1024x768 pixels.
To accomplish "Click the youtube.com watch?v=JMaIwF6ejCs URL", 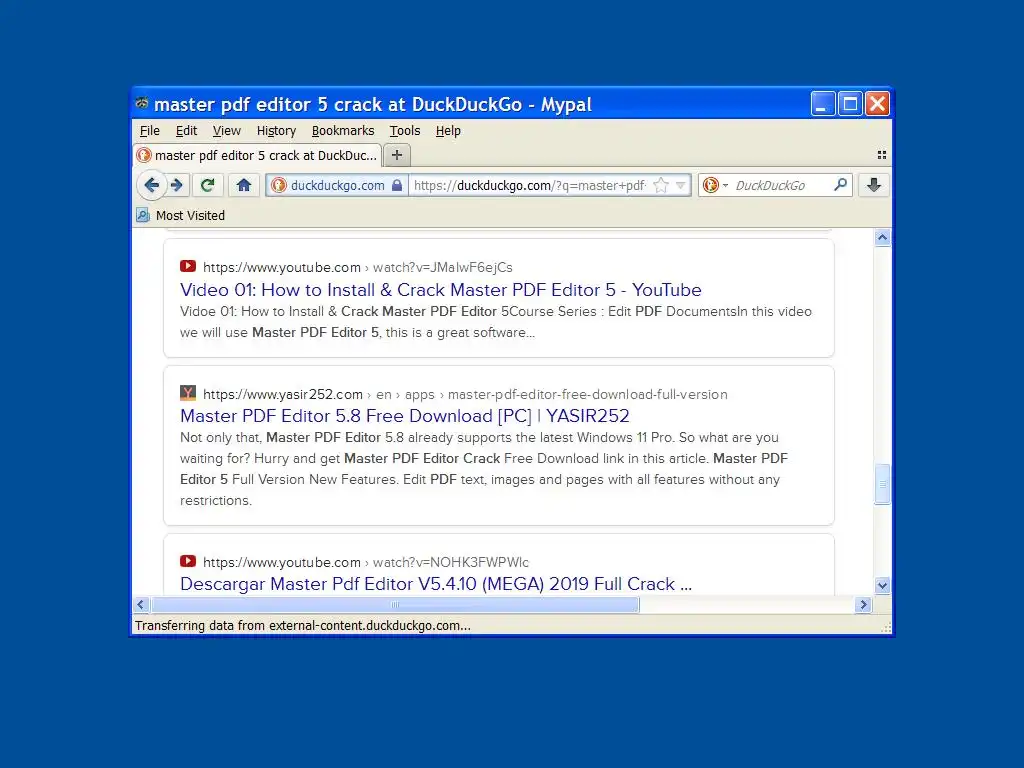I will coord(358,267).
